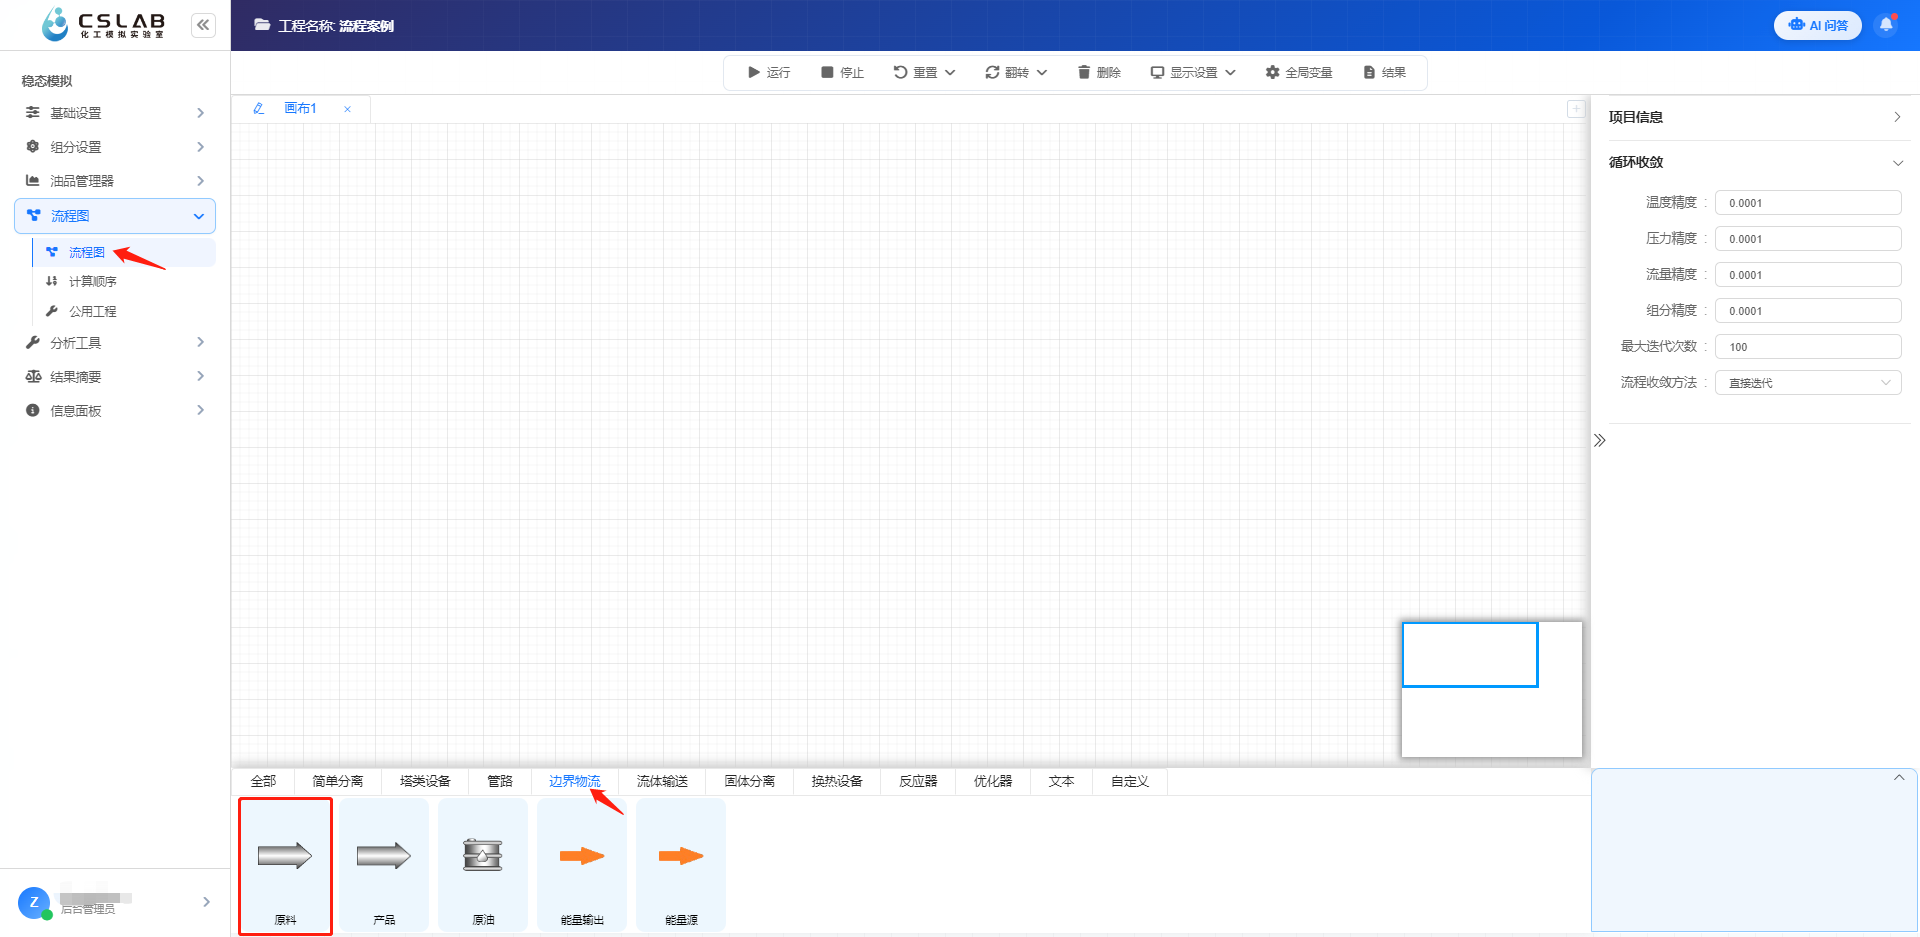Switch to the 反应器 tab

click(918, 781)
